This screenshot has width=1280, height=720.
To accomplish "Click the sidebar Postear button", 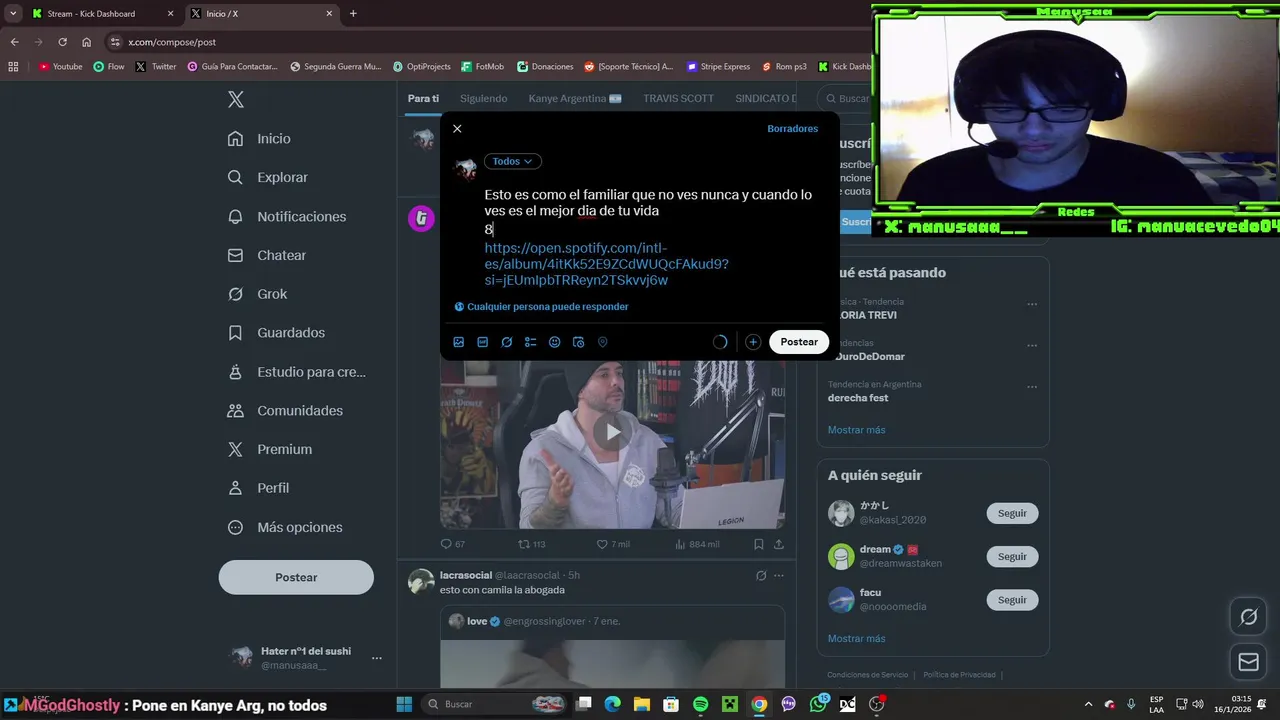I will (x=296, y=577).
